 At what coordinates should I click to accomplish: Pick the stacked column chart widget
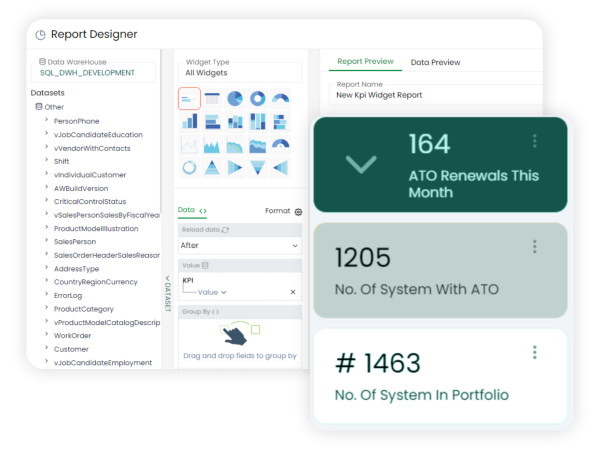(235, 122)
